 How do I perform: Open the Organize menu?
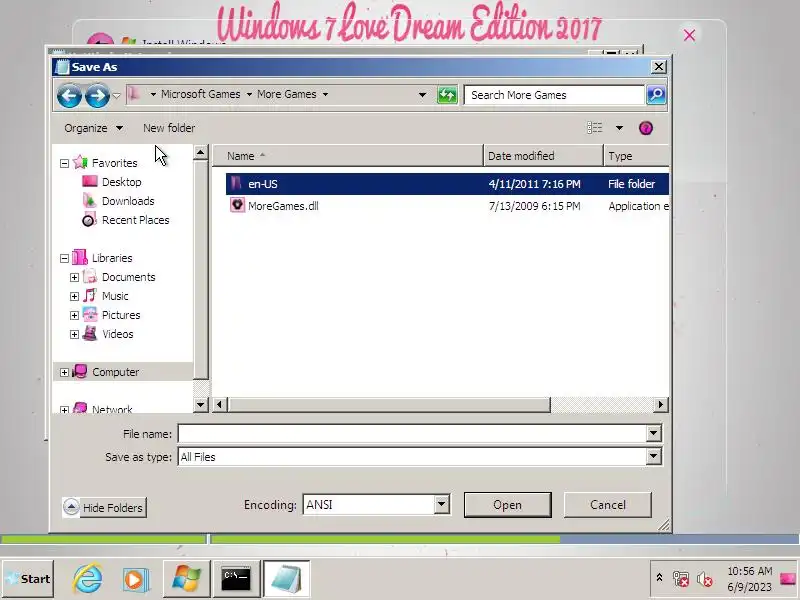pos(93,128)
